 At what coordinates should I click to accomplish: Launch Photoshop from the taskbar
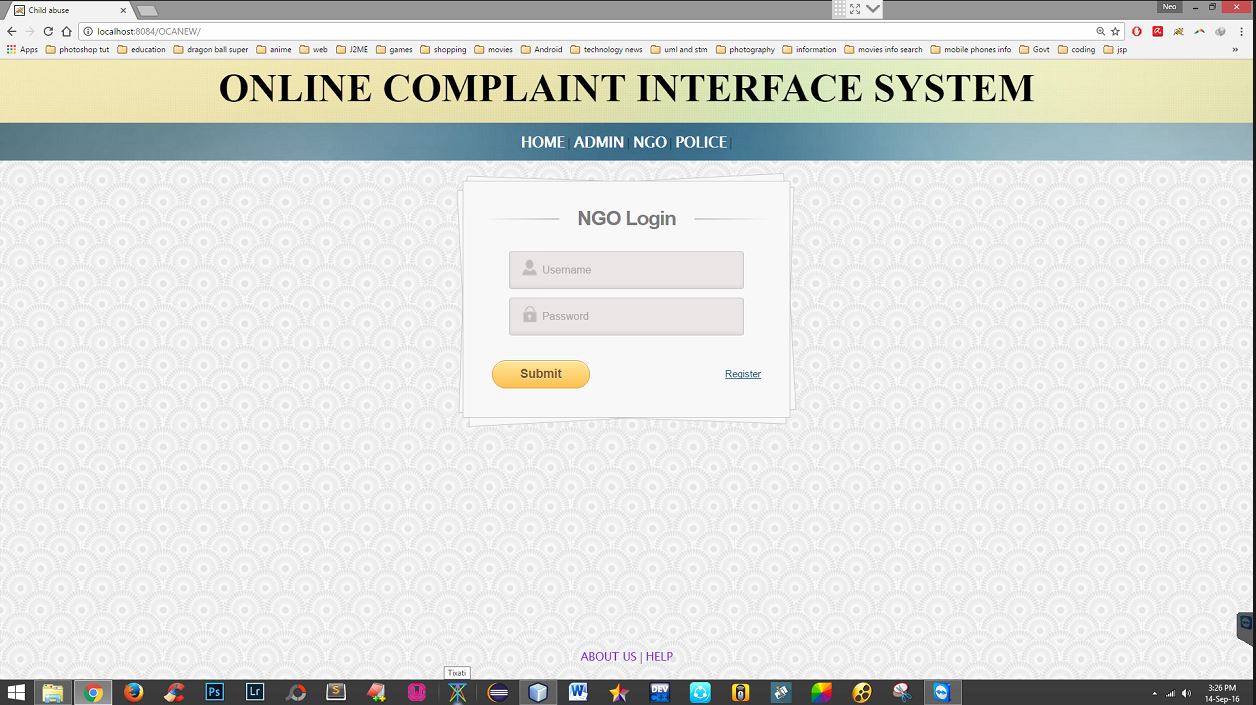point(214,692)
